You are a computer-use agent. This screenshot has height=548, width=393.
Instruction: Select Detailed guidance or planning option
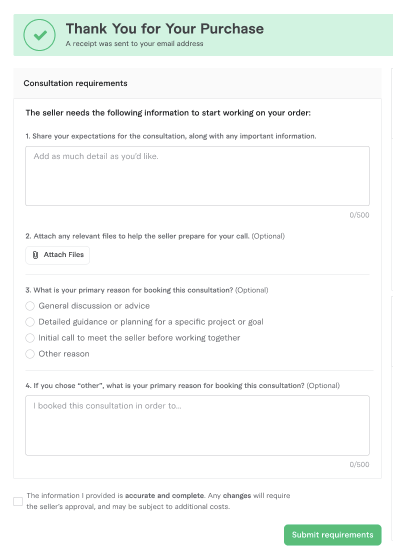[x=30, y=322]
